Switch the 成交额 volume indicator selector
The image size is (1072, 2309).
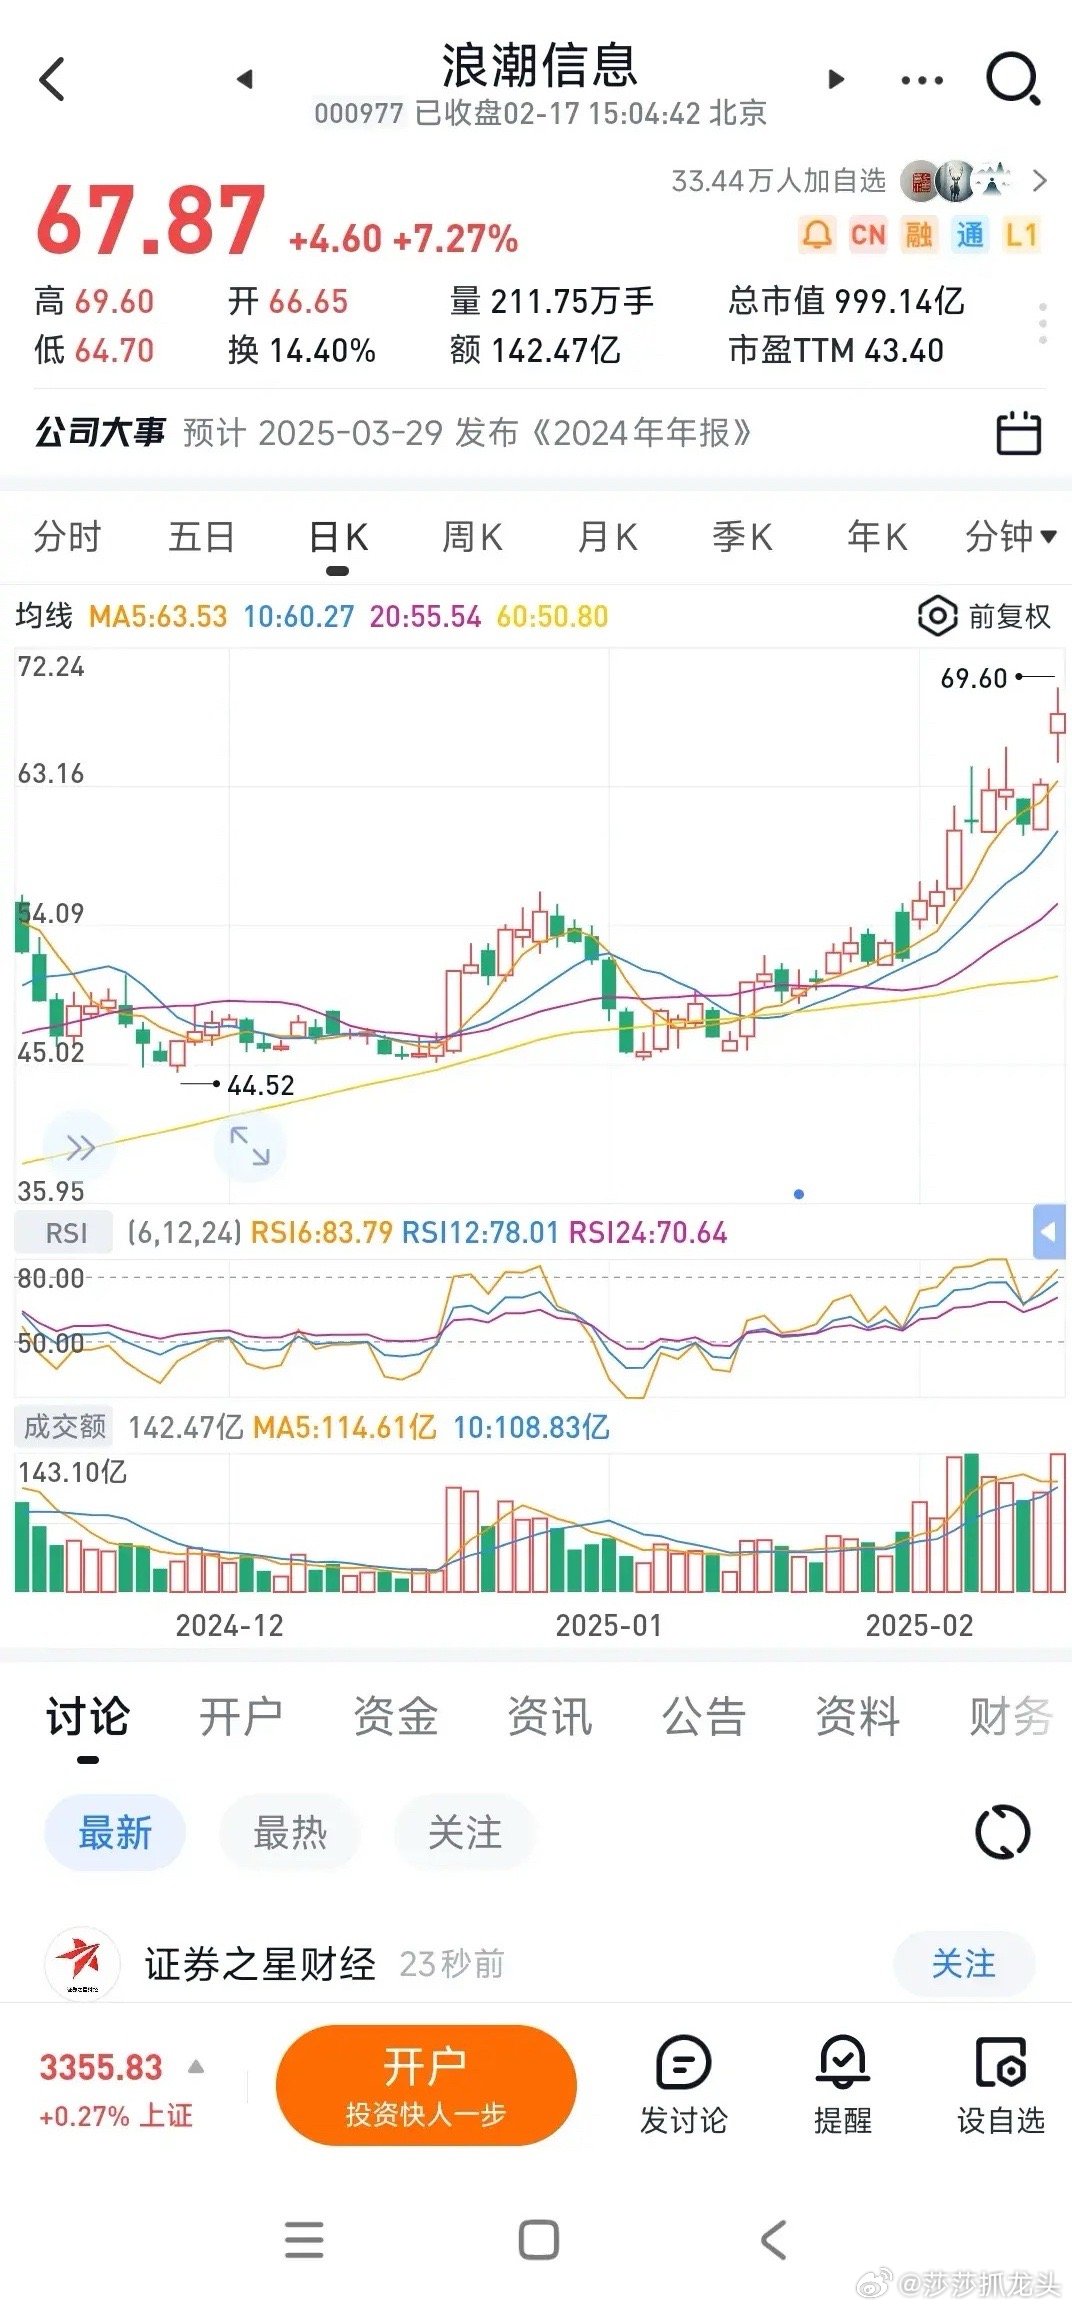point(65,1426)
